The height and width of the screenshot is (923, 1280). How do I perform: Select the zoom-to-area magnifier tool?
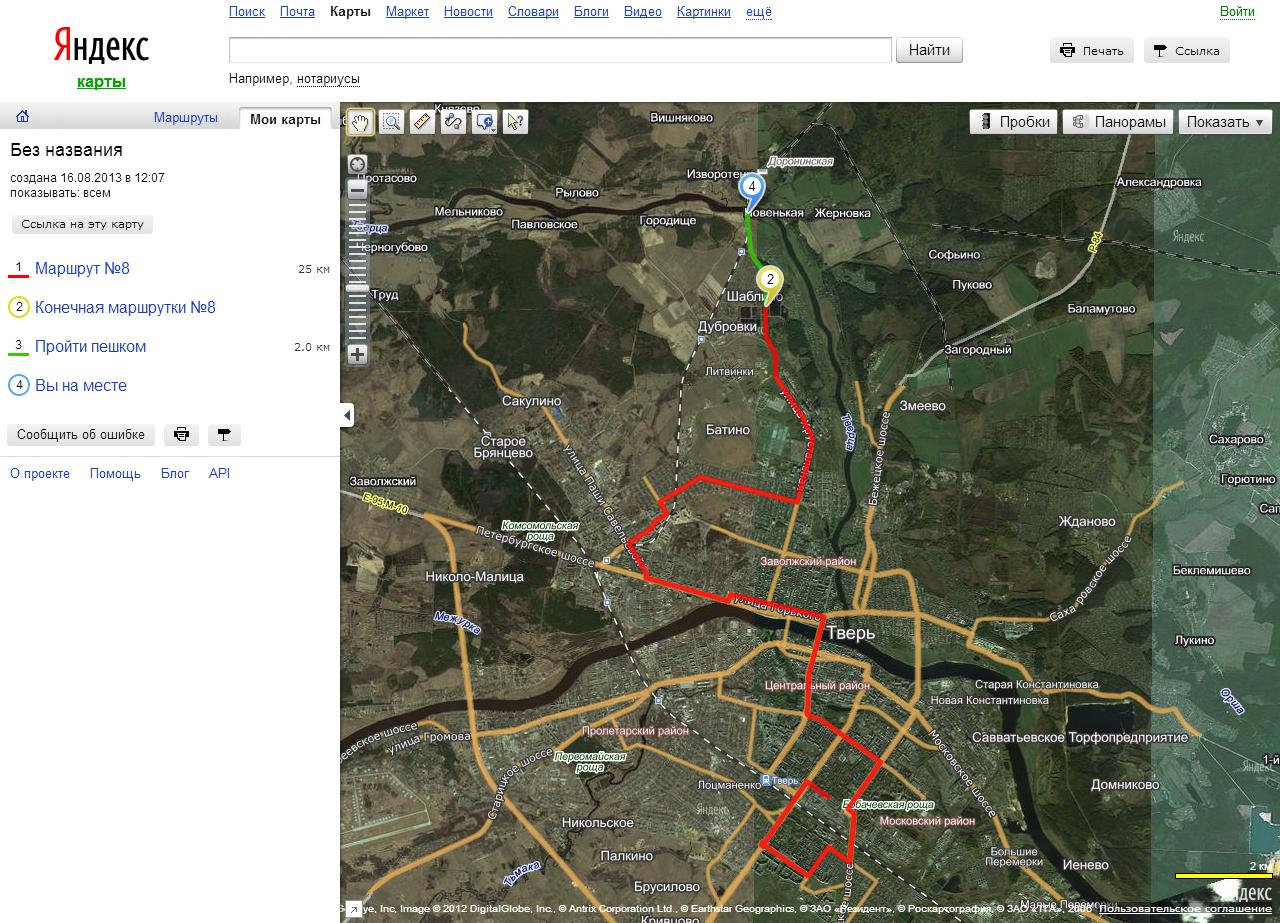392,122
